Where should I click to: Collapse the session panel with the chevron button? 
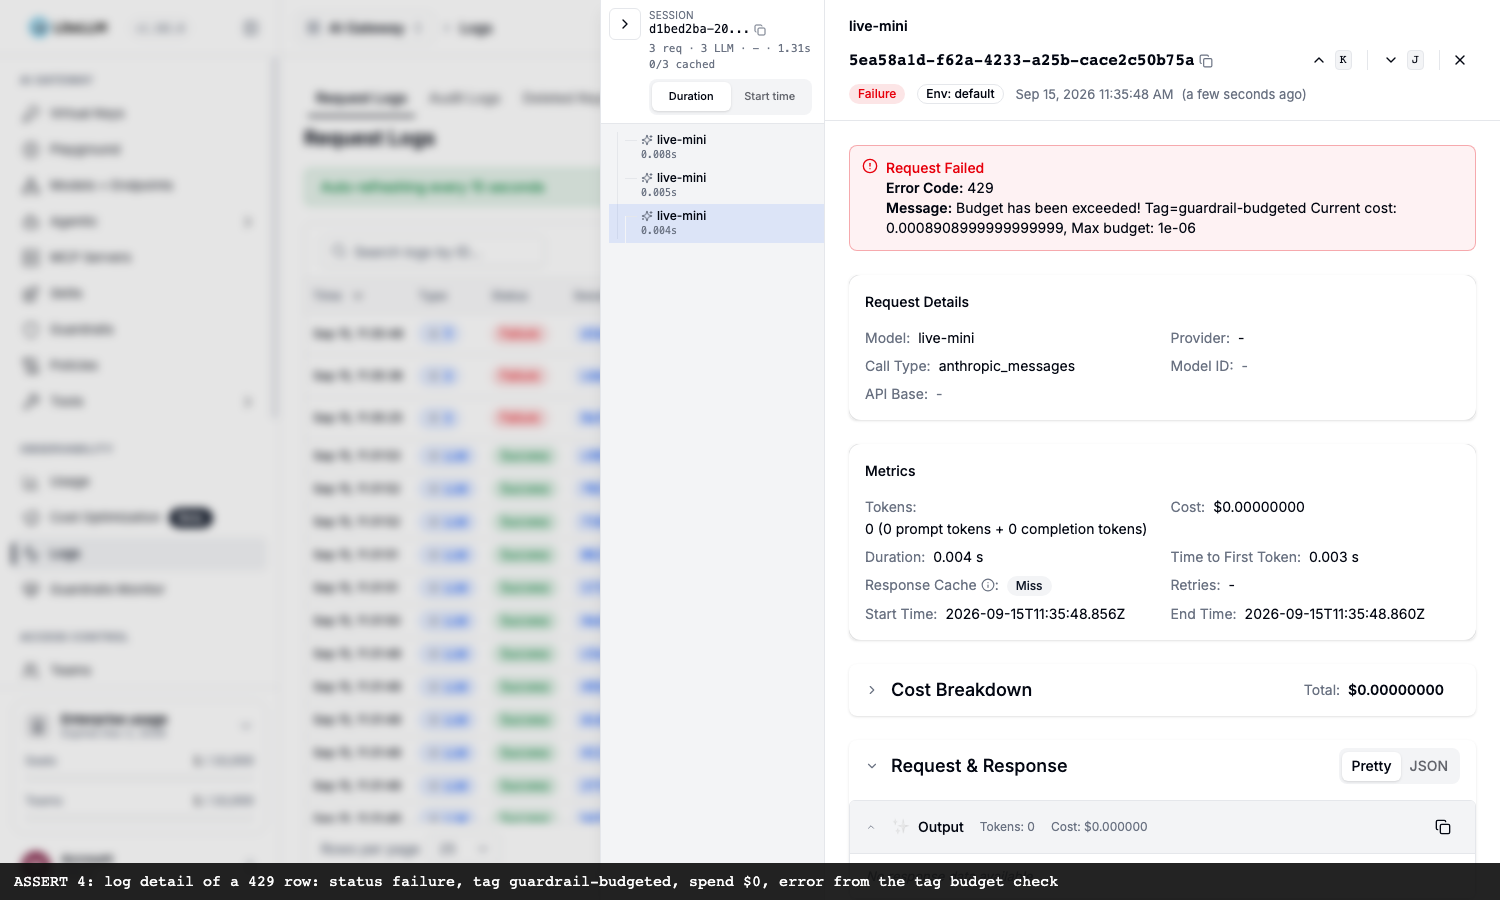point(625,24)
